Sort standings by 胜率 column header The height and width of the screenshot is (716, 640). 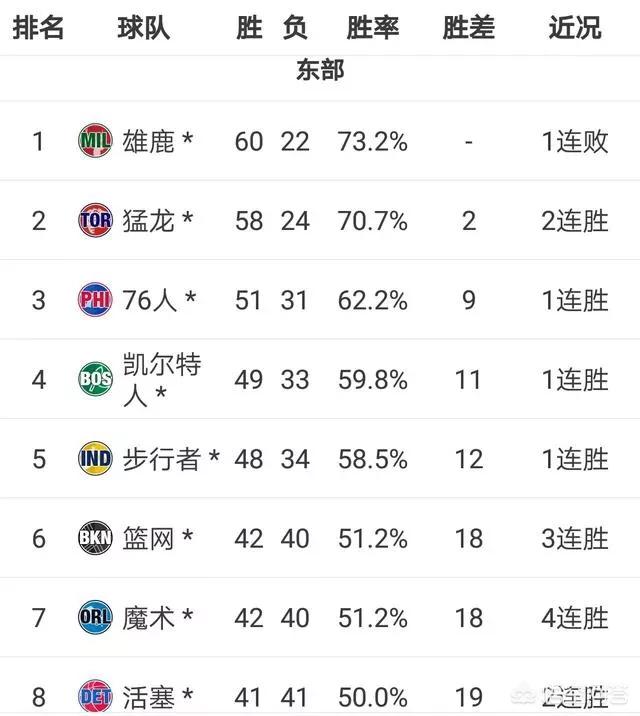[x=373, y=28]
